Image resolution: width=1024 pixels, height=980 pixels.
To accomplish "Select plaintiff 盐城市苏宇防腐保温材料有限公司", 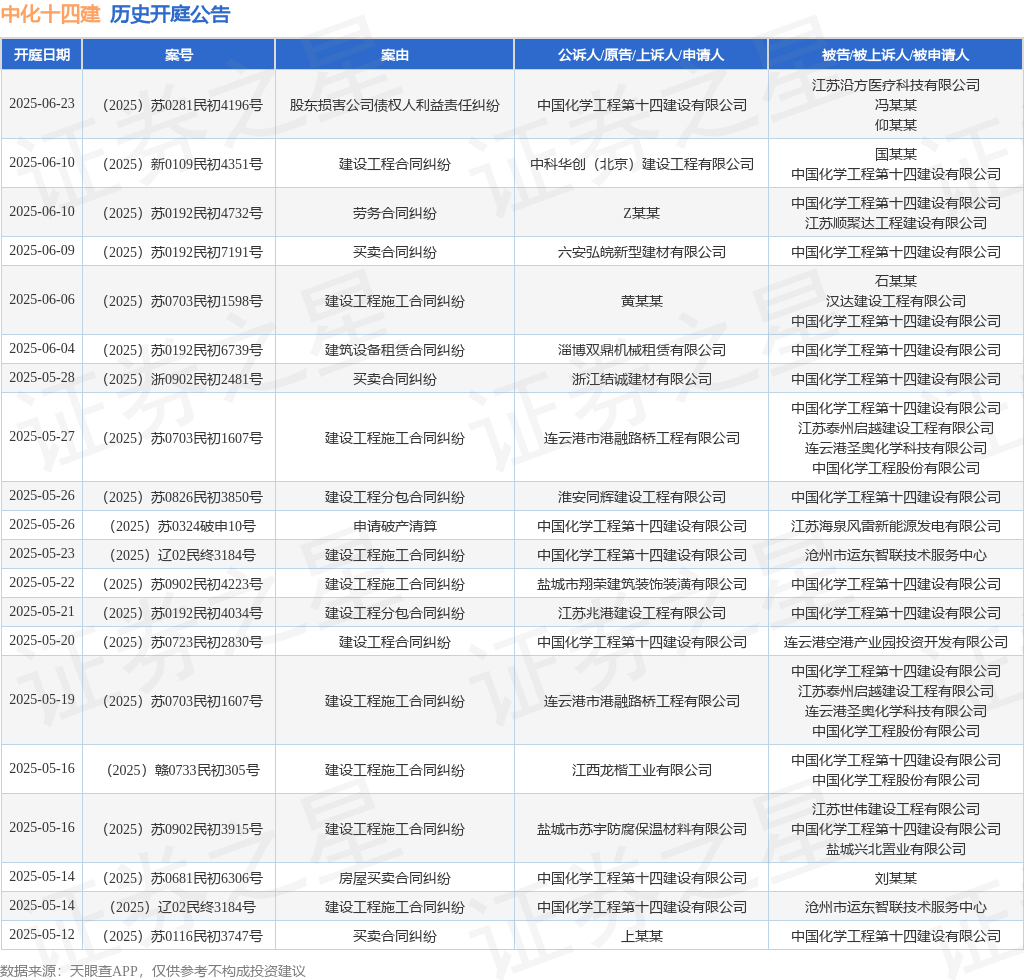I will coord(641,829).
